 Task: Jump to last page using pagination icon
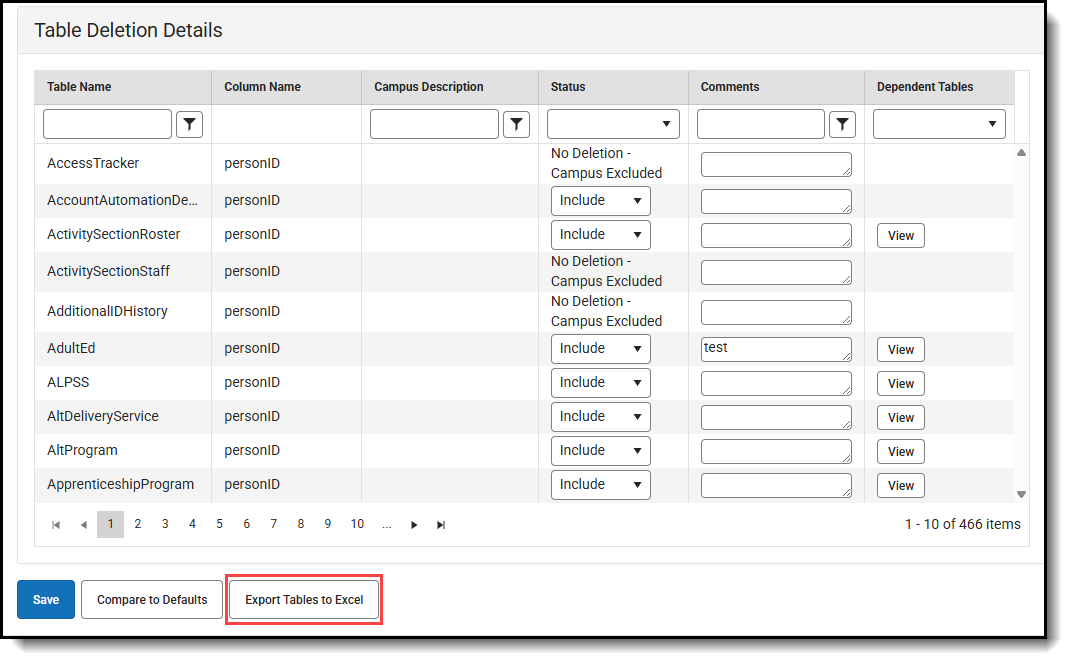[440, 524]
